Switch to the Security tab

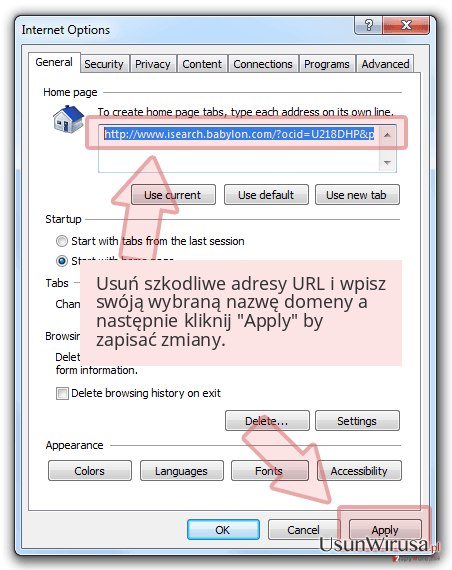pos(104,64)
